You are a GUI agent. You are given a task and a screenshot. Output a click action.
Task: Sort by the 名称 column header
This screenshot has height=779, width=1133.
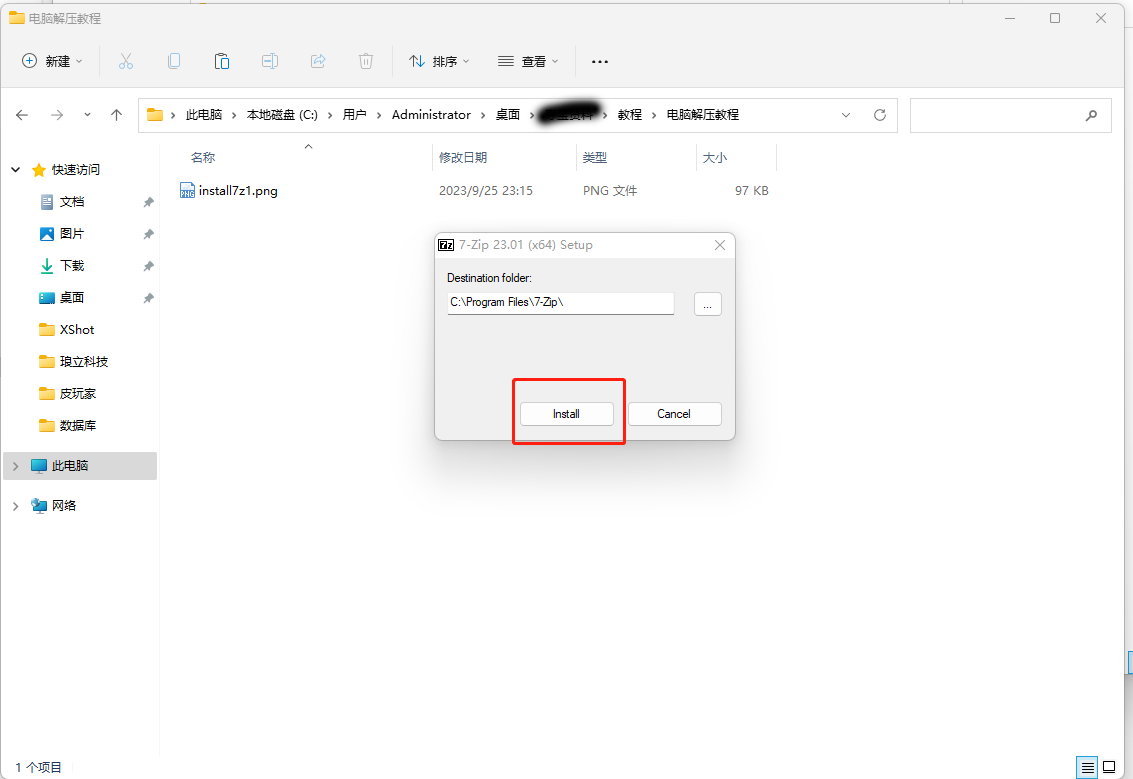[202, 158]
